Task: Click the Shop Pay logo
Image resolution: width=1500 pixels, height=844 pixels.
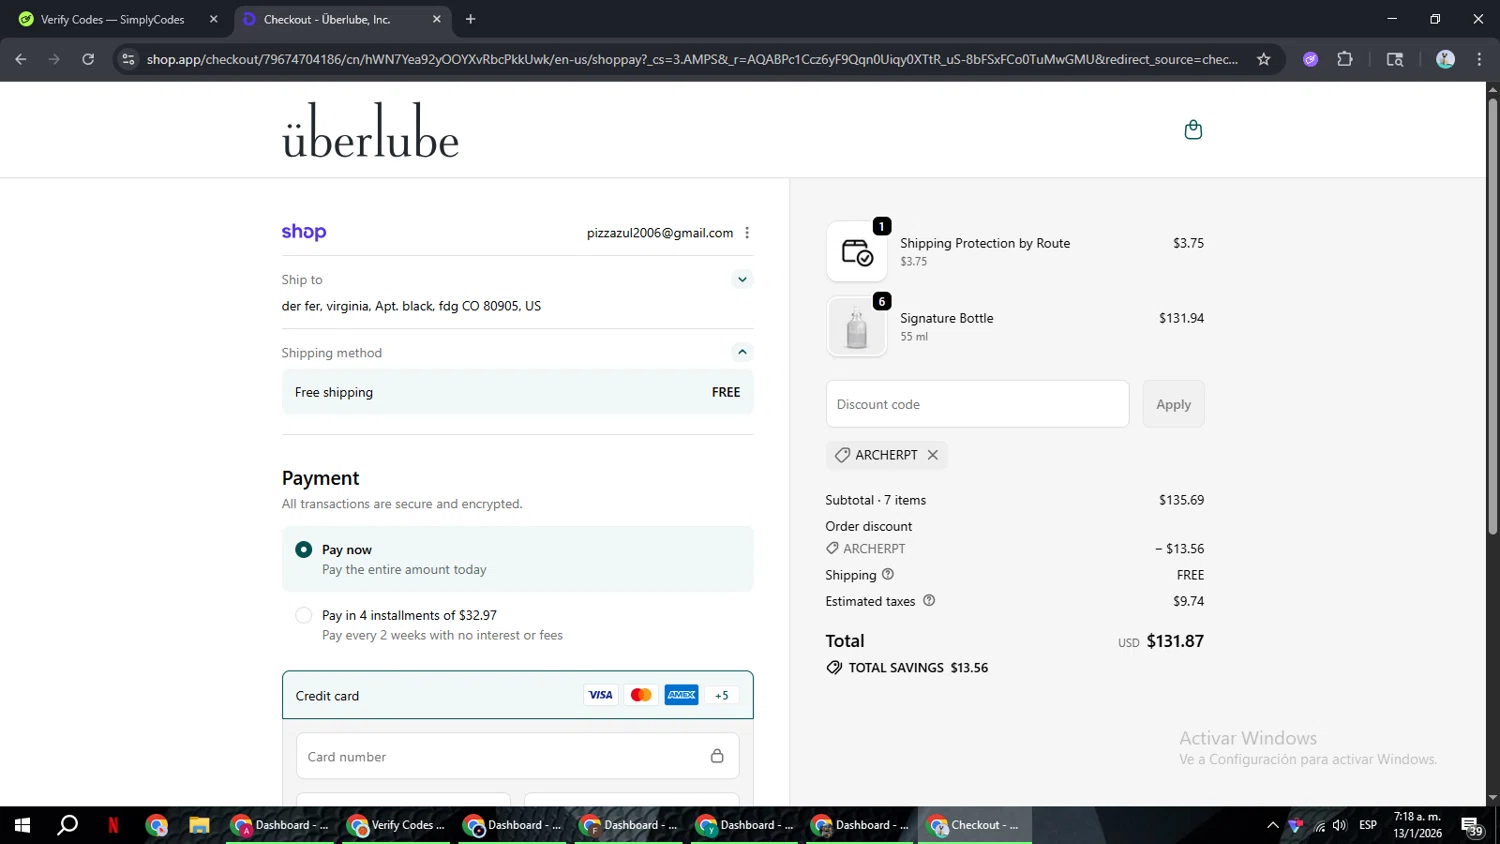Action: 304,232
